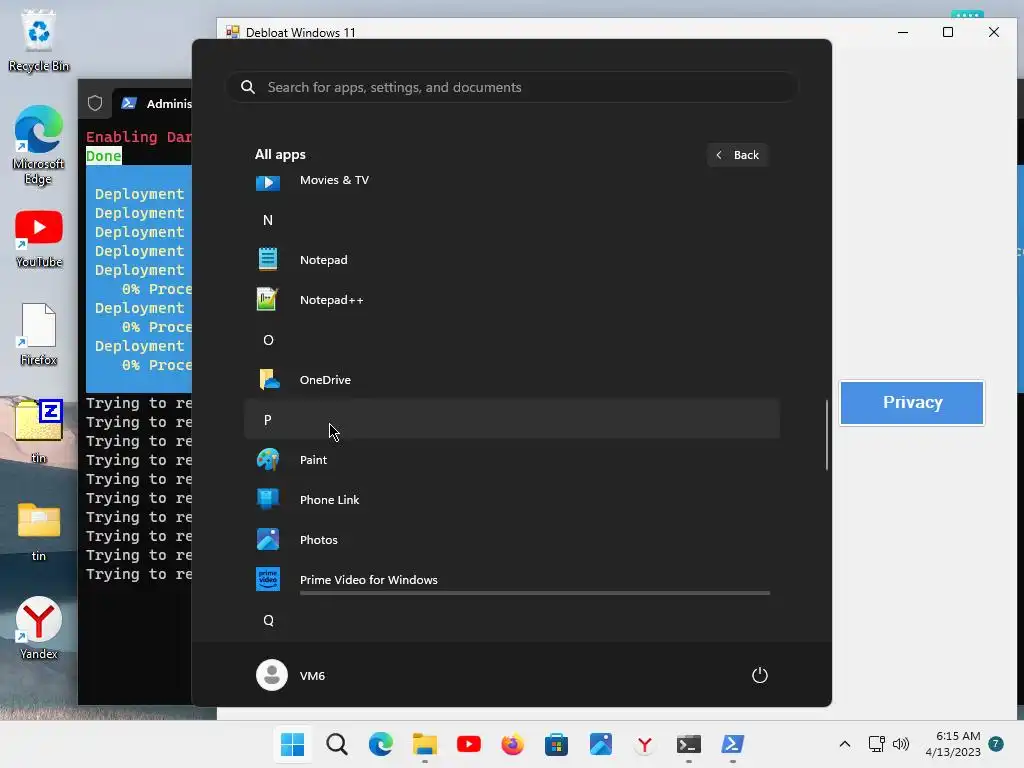Open Firefox from the taskbar
This screenshot has width=1024, height=768.
click(513, 744)
